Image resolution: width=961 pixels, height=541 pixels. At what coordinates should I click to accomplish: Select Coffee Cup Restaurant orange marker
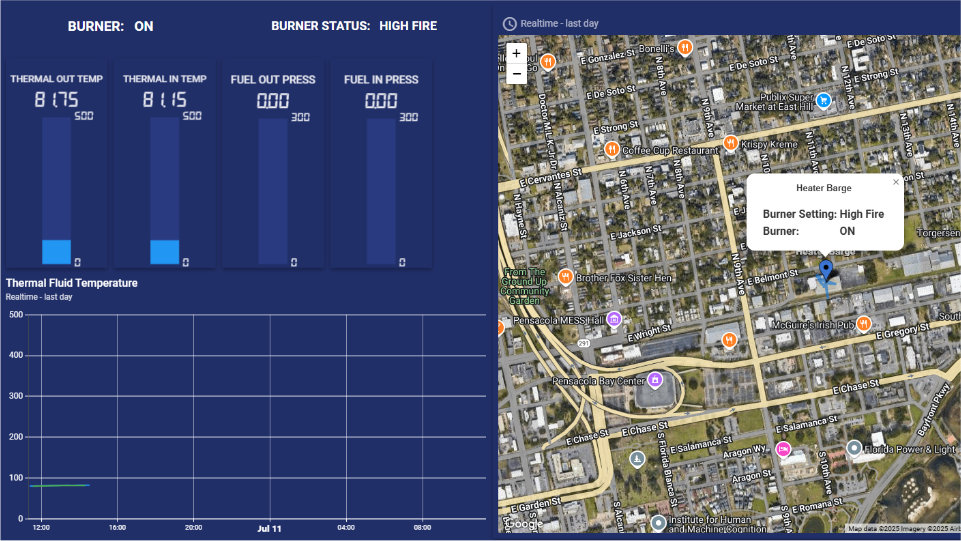click(611, 149)
